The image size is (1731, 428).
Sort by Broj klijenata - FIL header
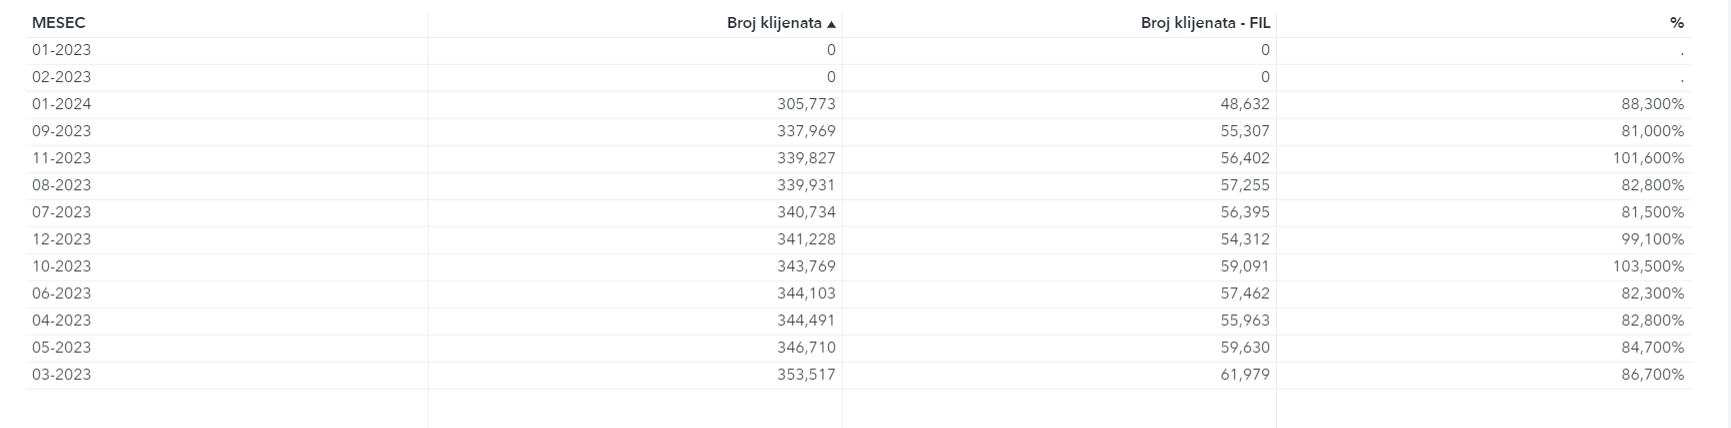(1205, 23)
